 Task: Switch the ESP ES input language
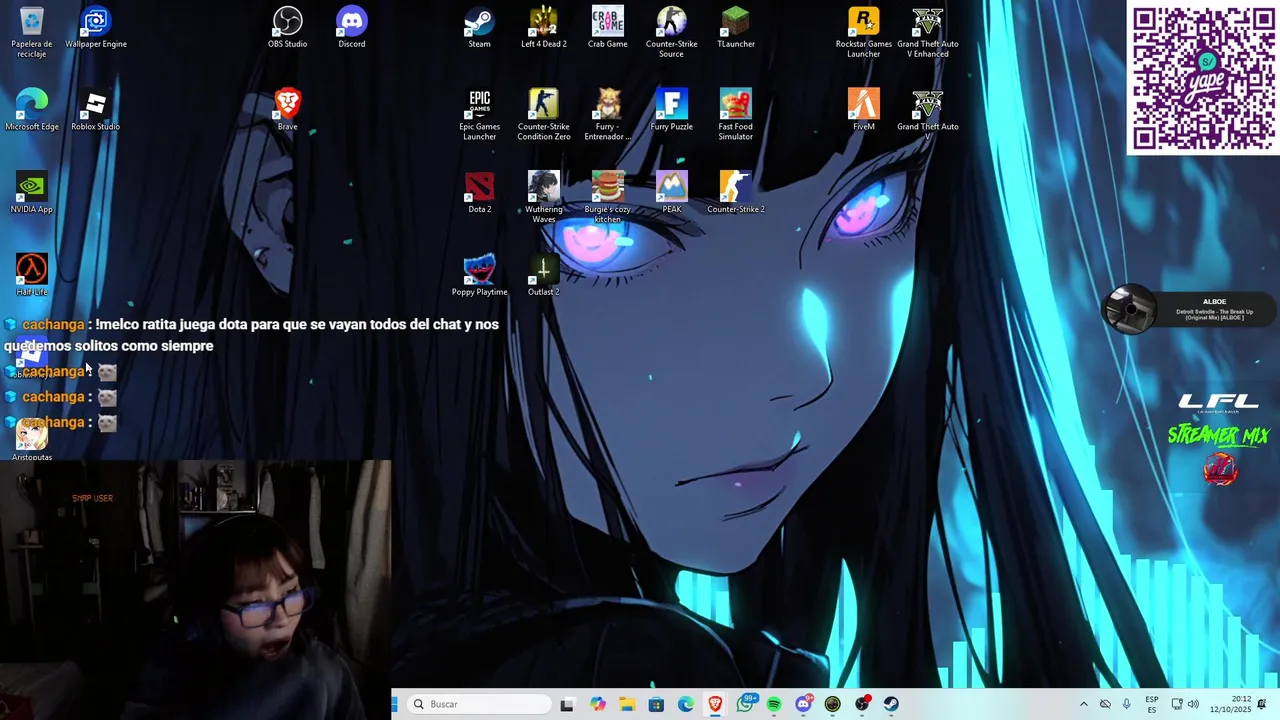(x=1152, y=704)
